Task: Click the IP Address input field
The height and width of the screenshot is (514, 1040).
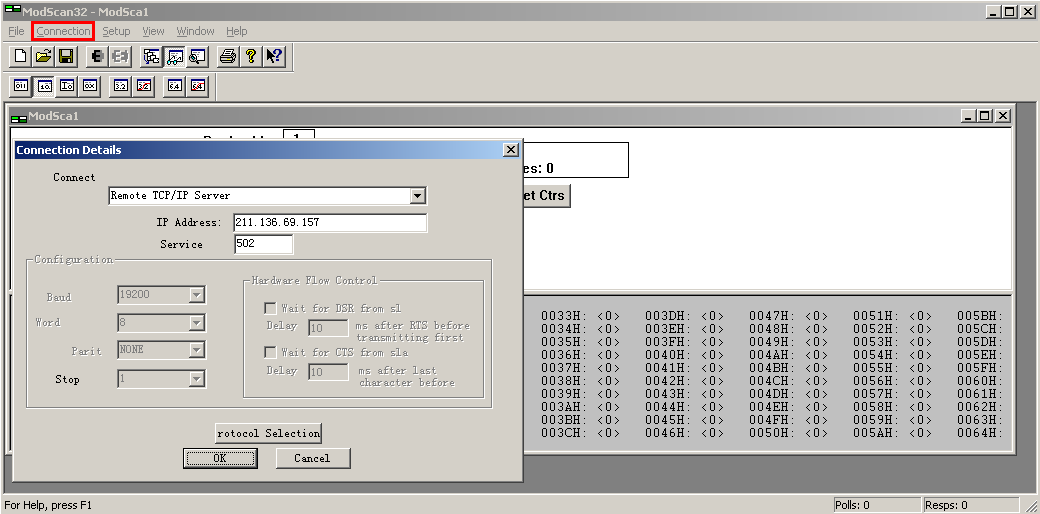Action: 330,222
